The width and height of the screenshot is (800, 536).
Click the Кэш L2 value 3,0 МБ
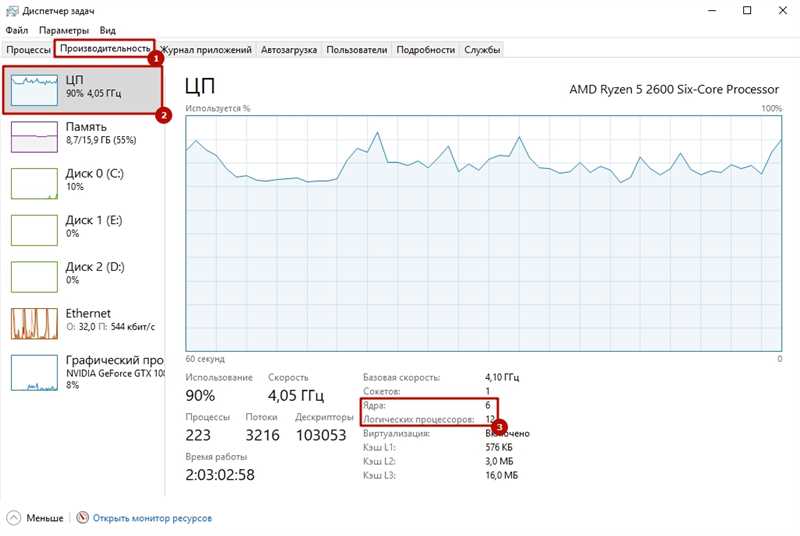pyautogui.click(x=499, y=462)
